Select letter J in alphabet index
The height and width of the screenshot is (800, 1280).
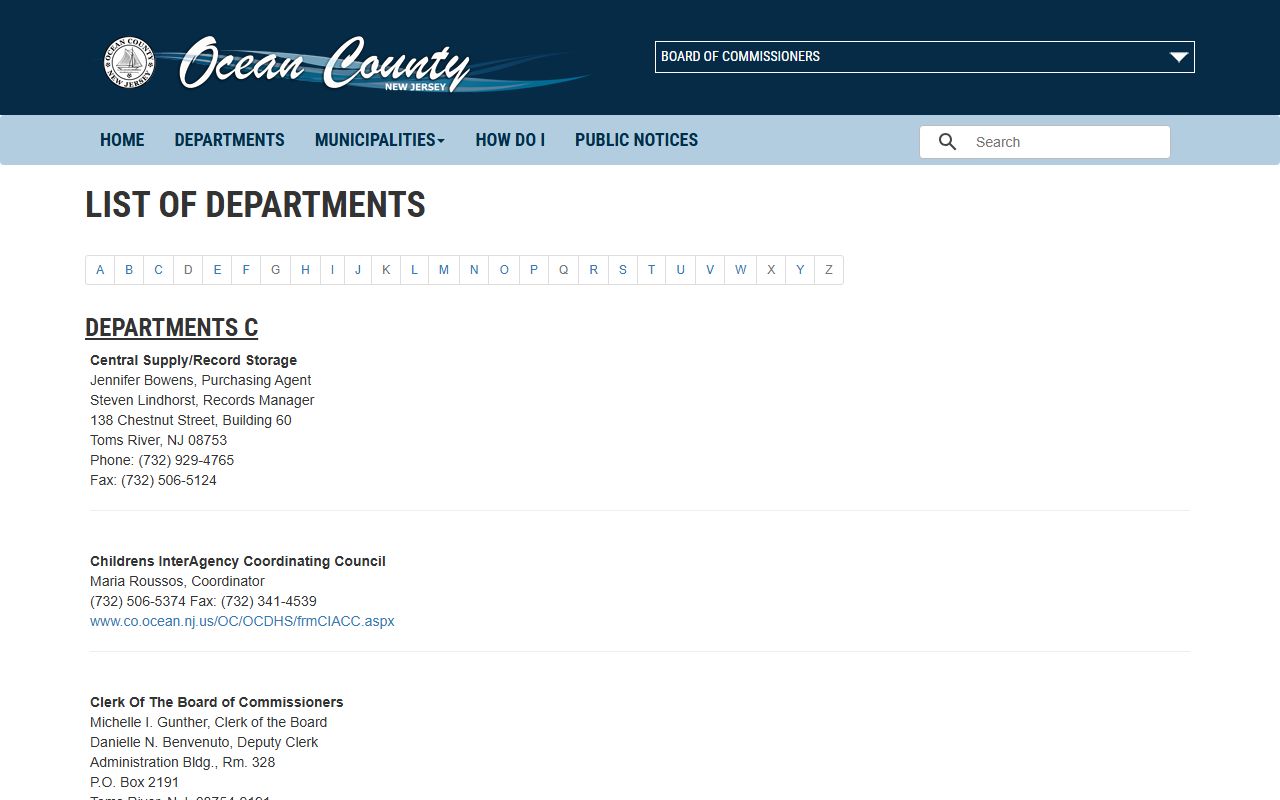[x=358, y=270]
